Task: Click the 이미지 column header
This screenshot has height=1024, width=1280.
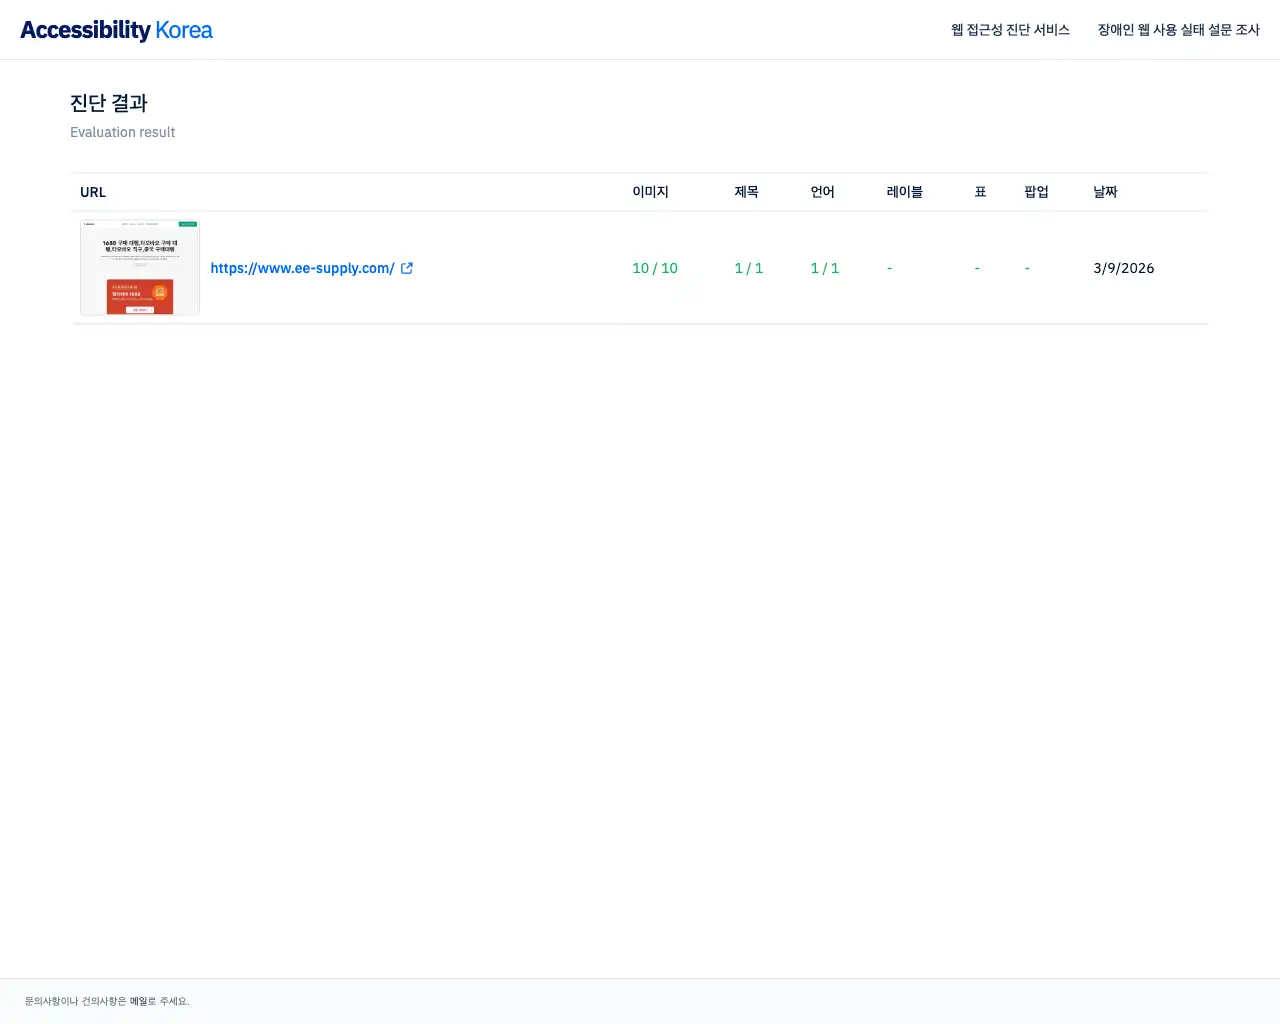Action: 649,192
